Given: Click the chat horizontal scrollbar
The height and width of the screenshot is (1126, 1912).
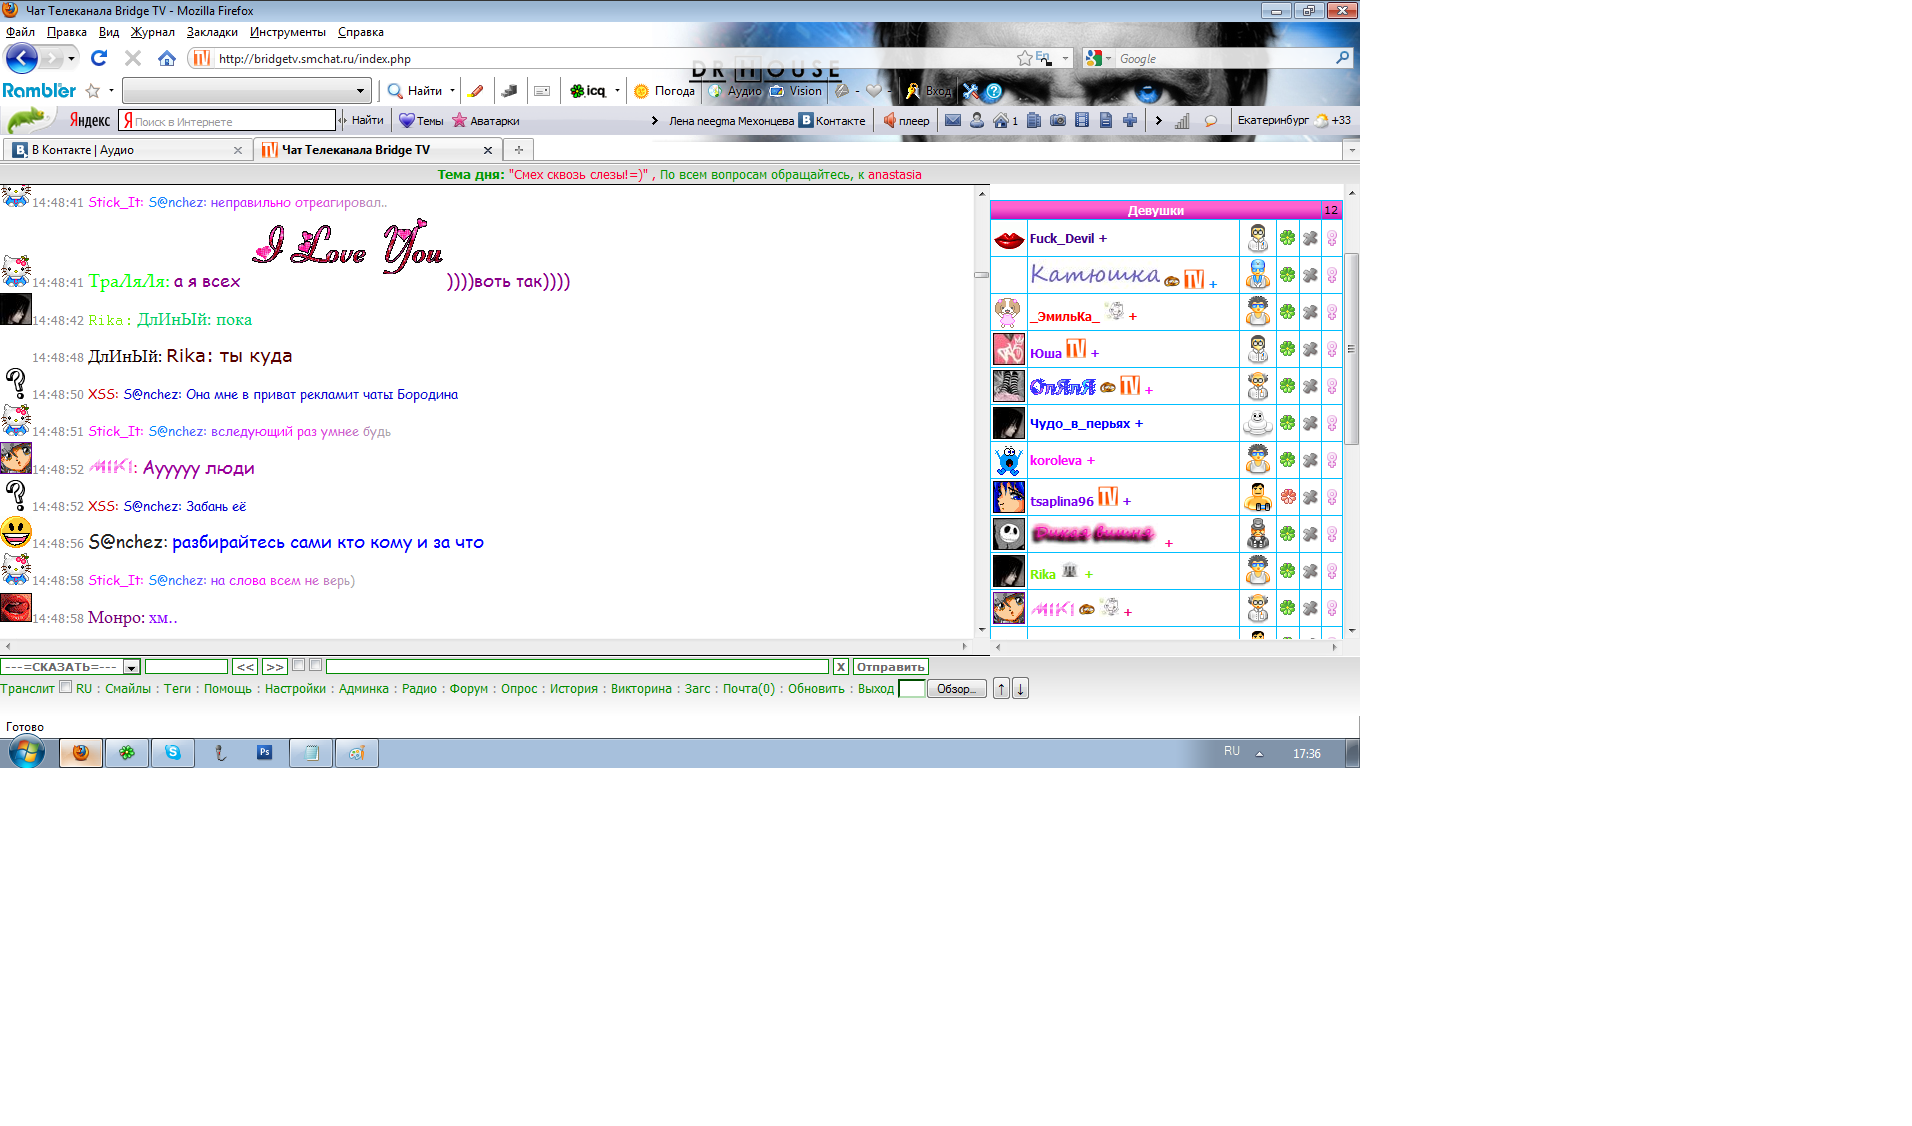Looking at the screenshot, I should (487, 646).
